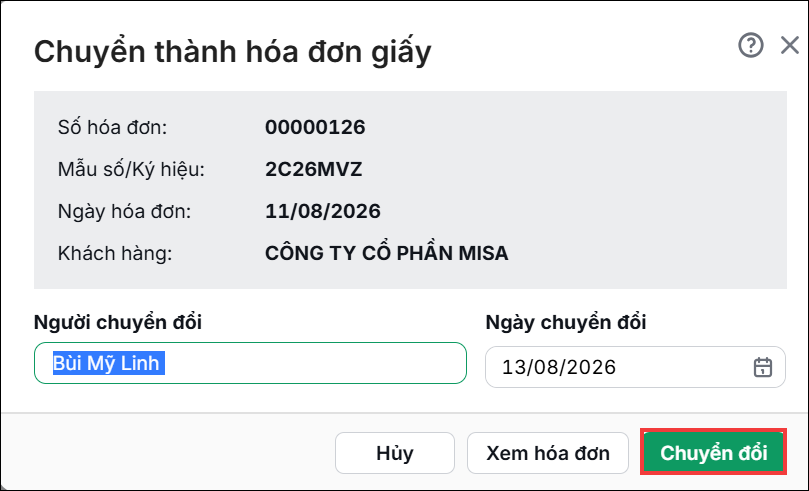
Task: Click the Khách hàng label
Action: (x=115, y=253)
